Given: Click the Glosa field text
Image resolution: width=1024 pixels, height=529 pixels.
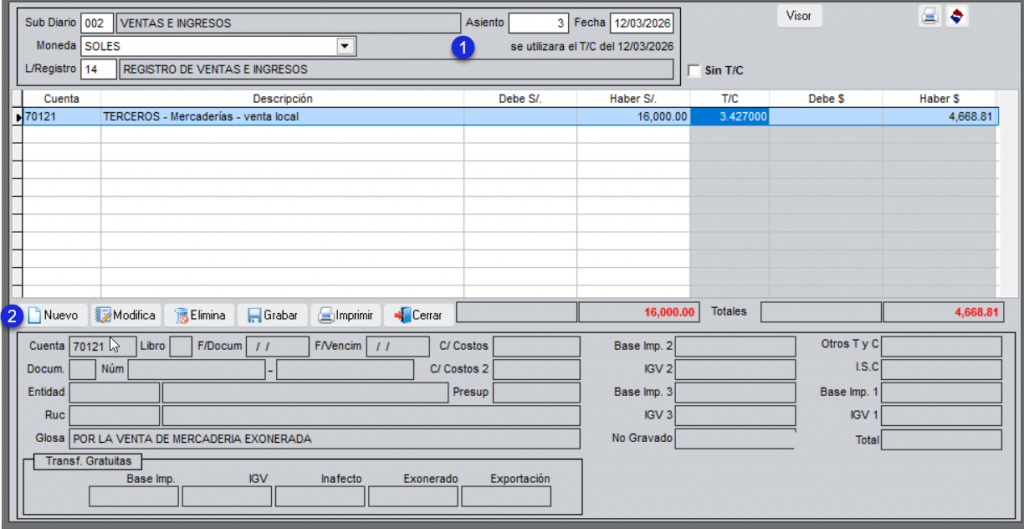Looking at the screenshot, I should 325,439.
